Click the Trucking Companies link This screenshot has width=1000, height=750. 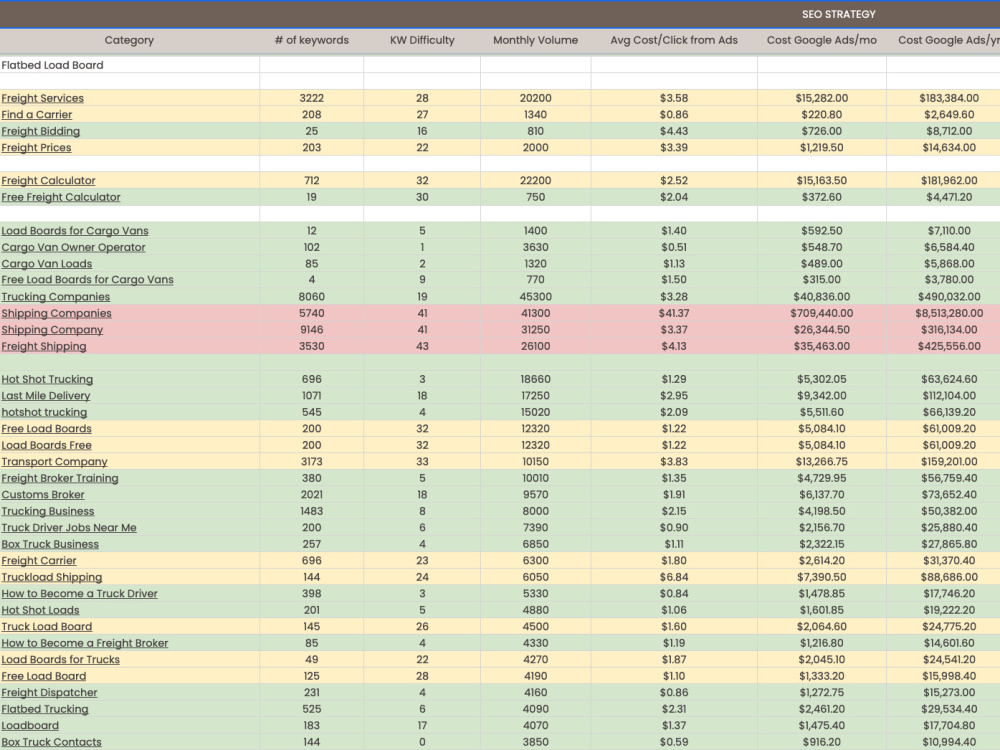pyautogui.click(x=55, y=297)
